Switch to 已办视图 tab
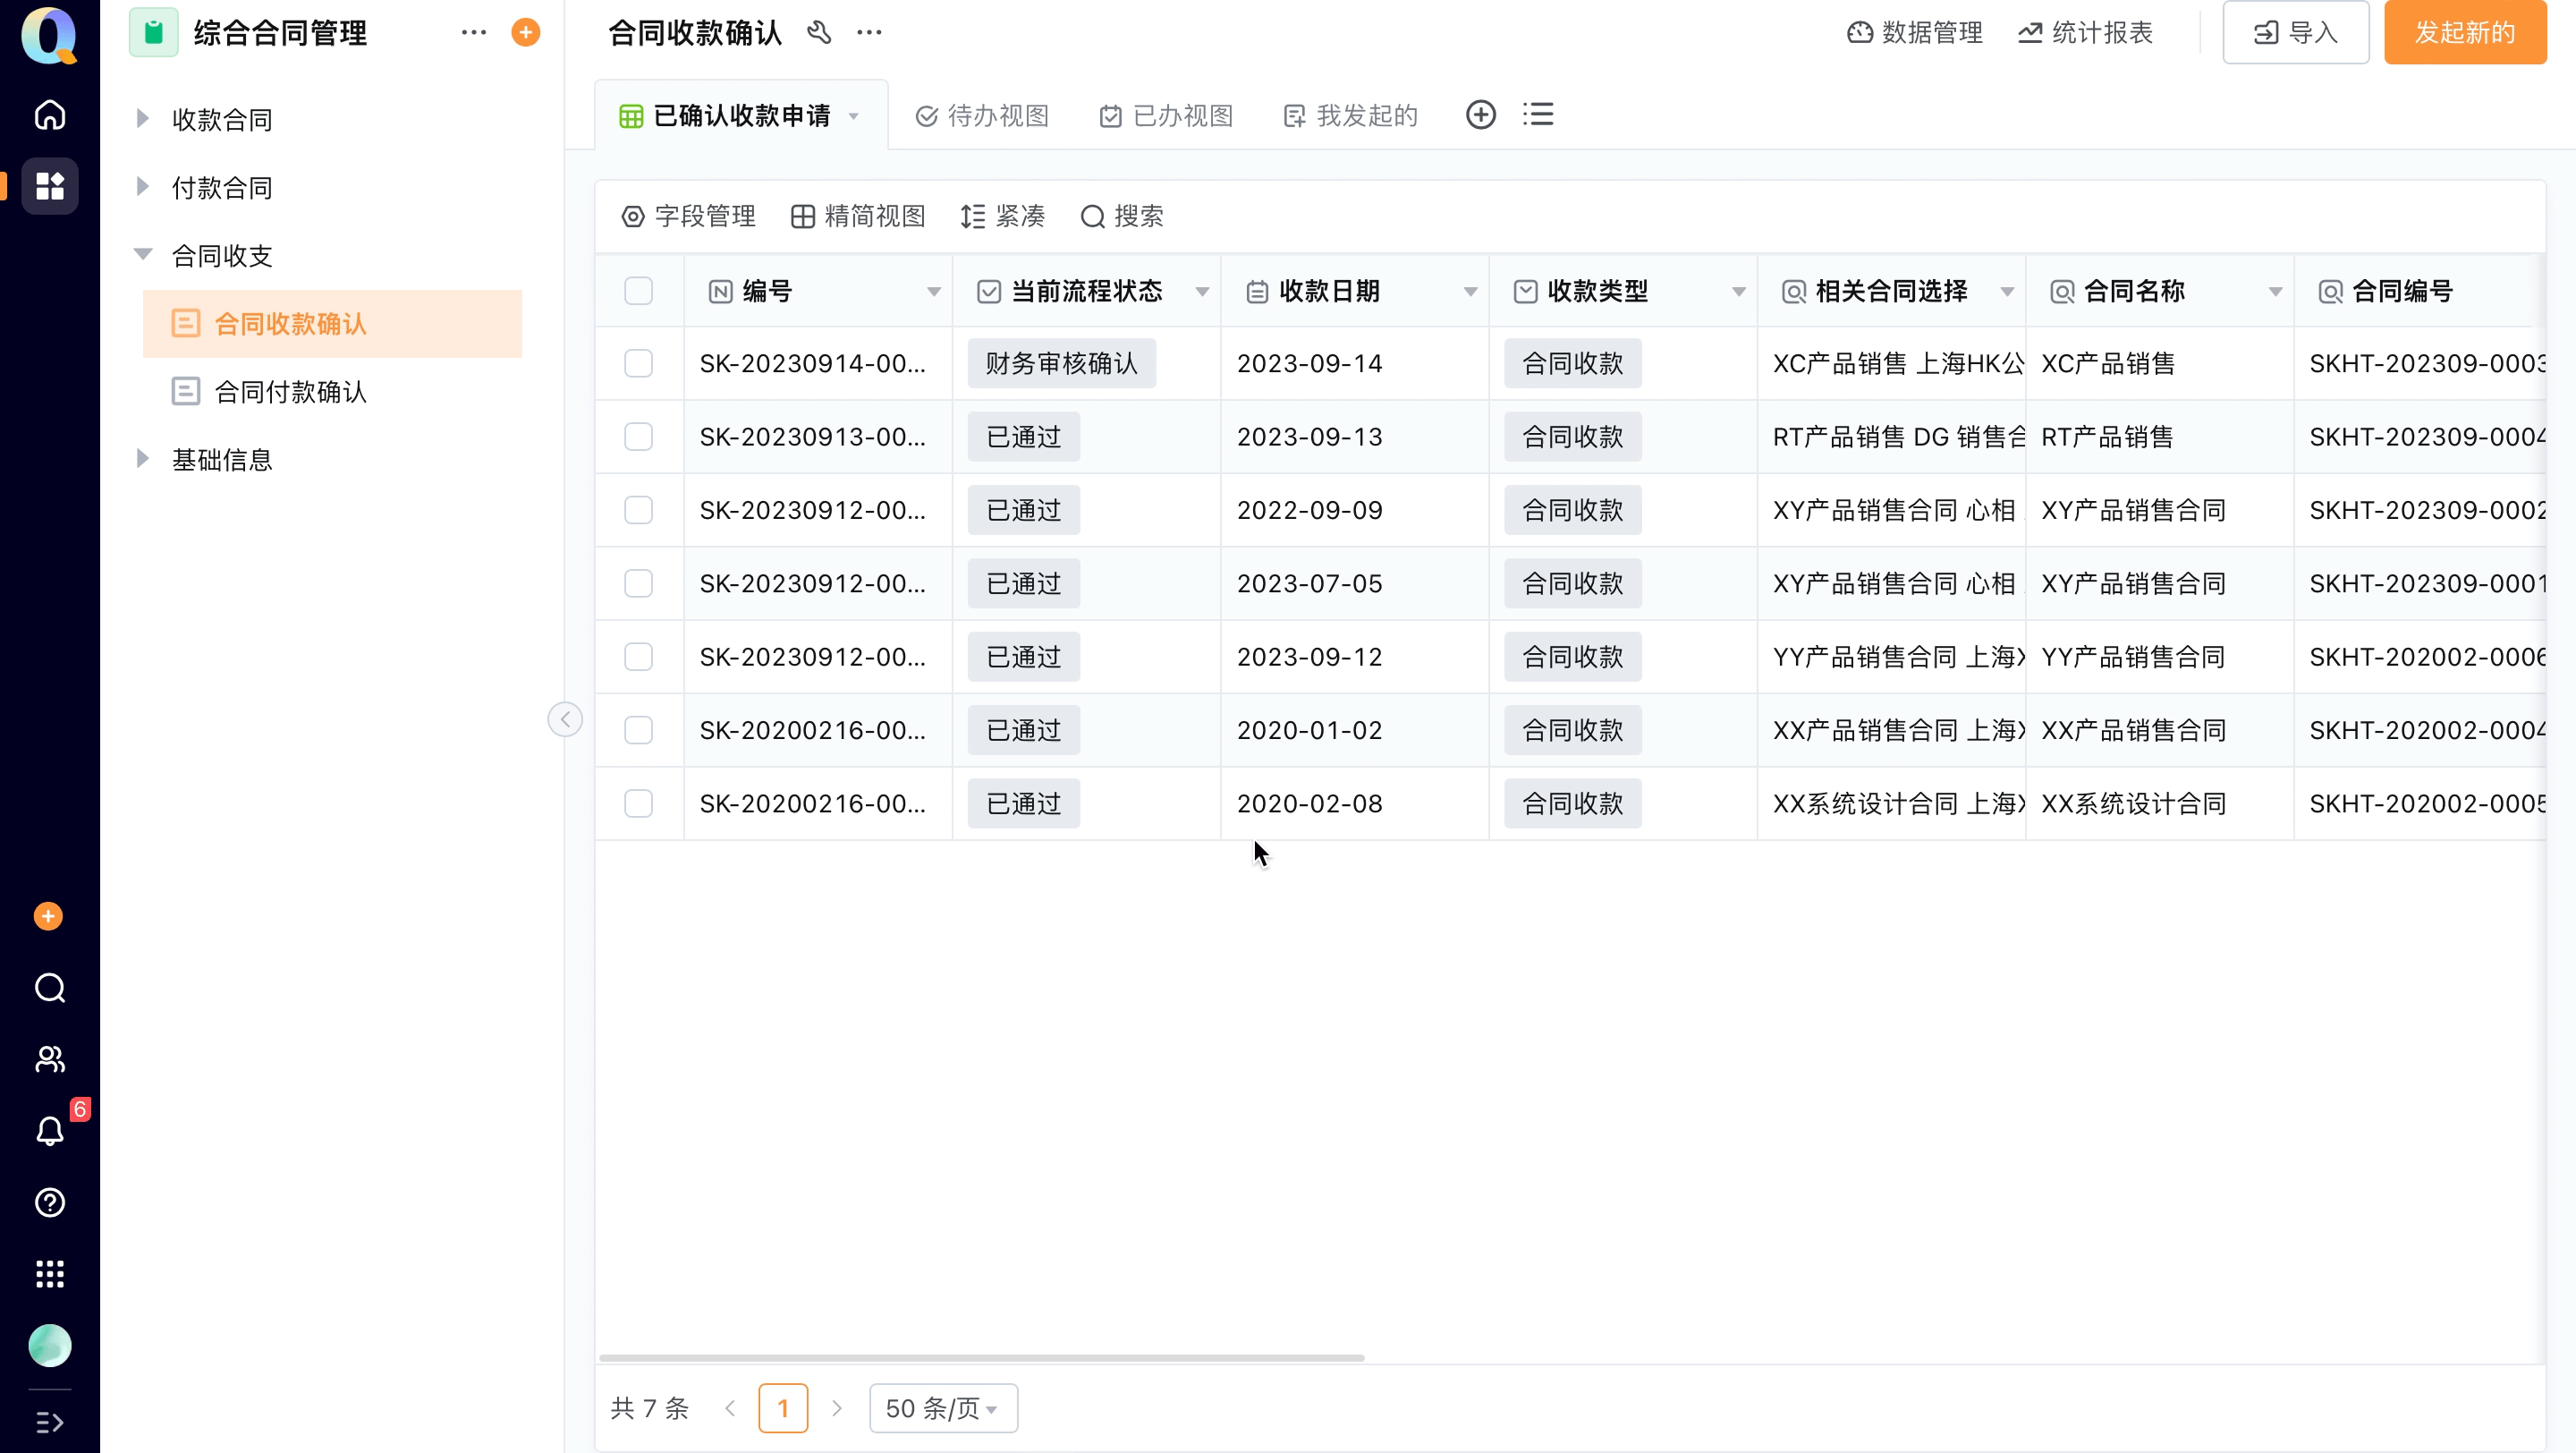 pos(1166,116)
